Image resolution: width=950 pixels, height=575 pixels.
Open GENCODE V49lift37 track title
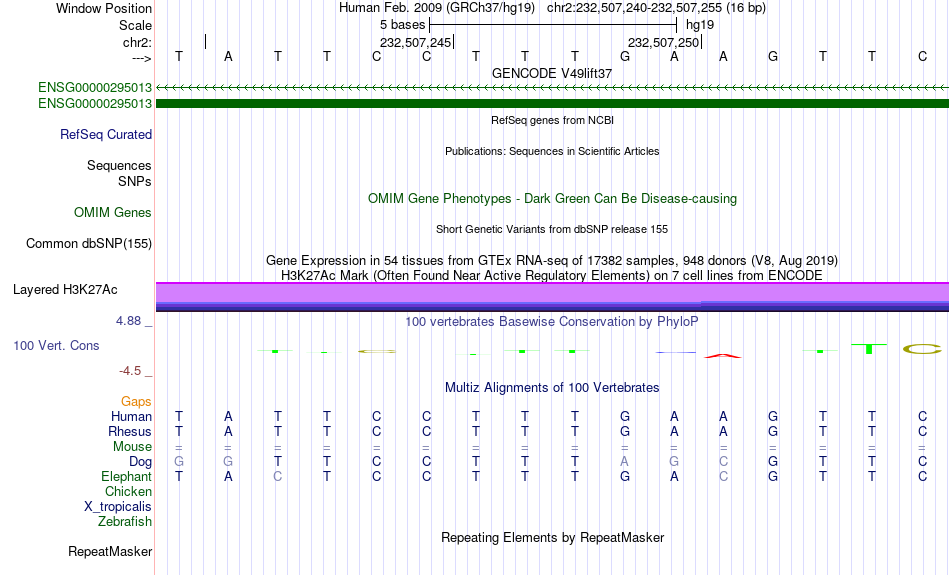(x=552, y=73)
